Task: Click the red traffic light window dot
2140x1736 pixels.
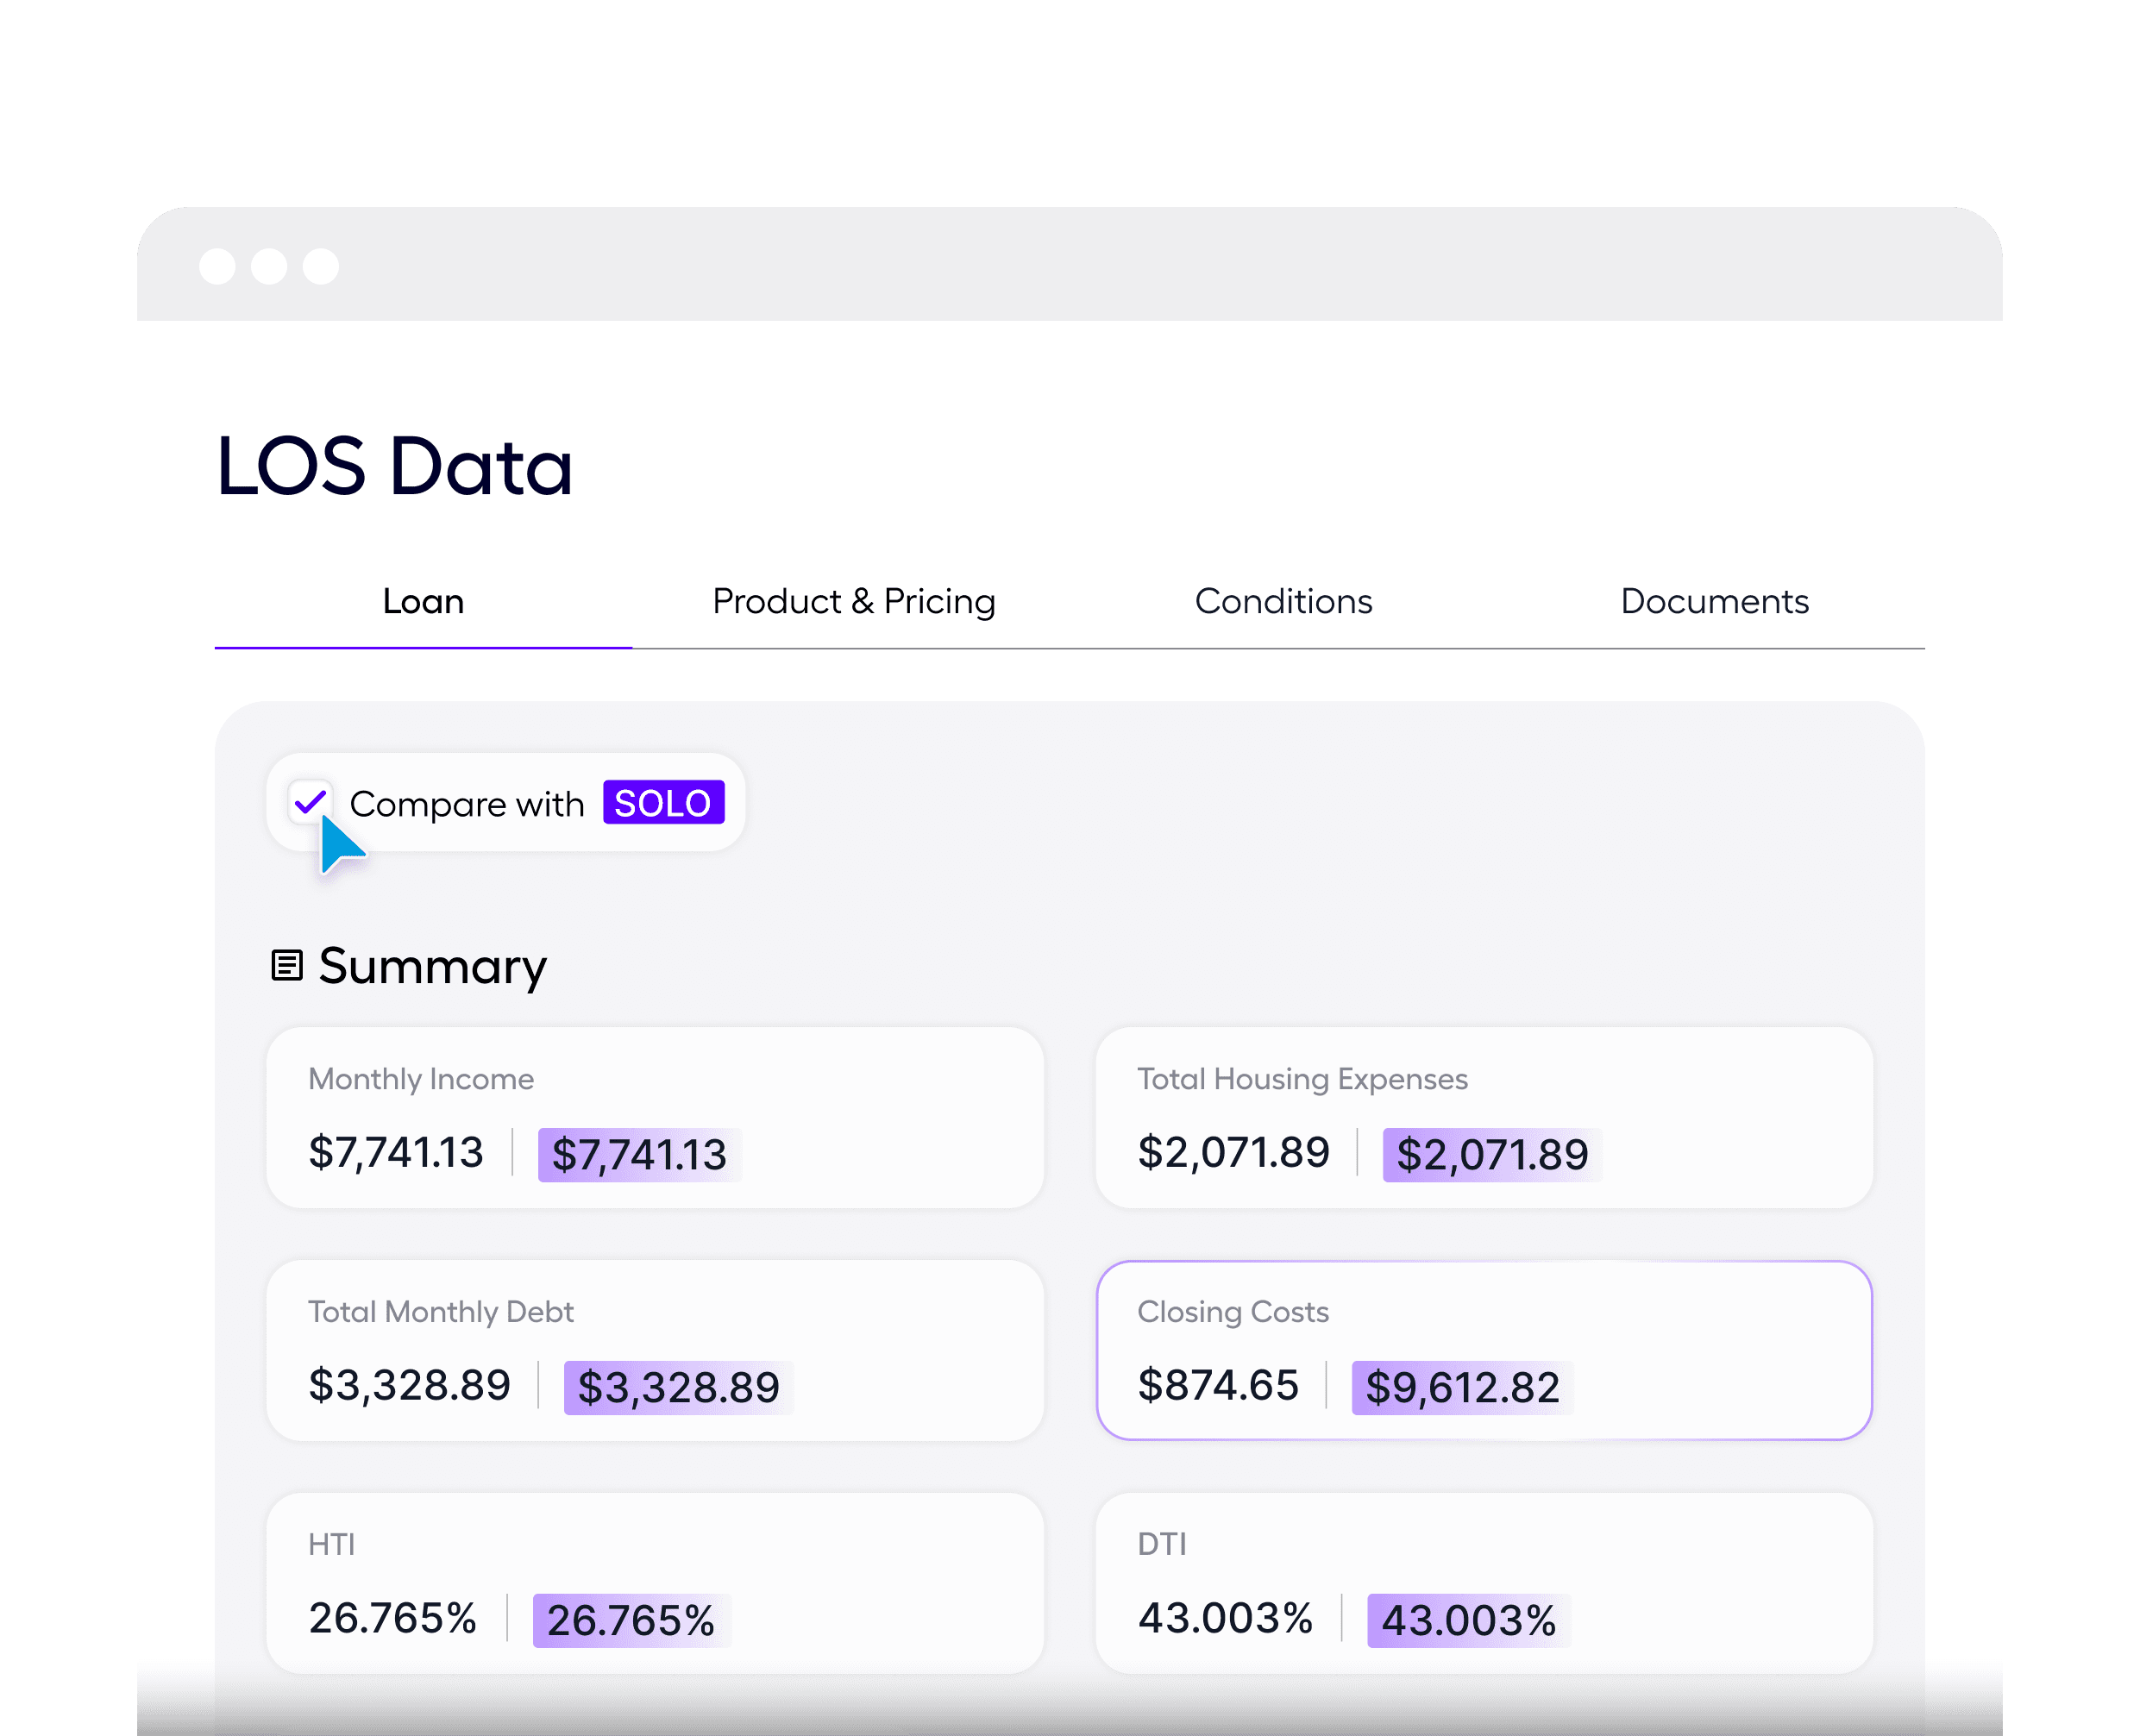Action: coord(218,266)
